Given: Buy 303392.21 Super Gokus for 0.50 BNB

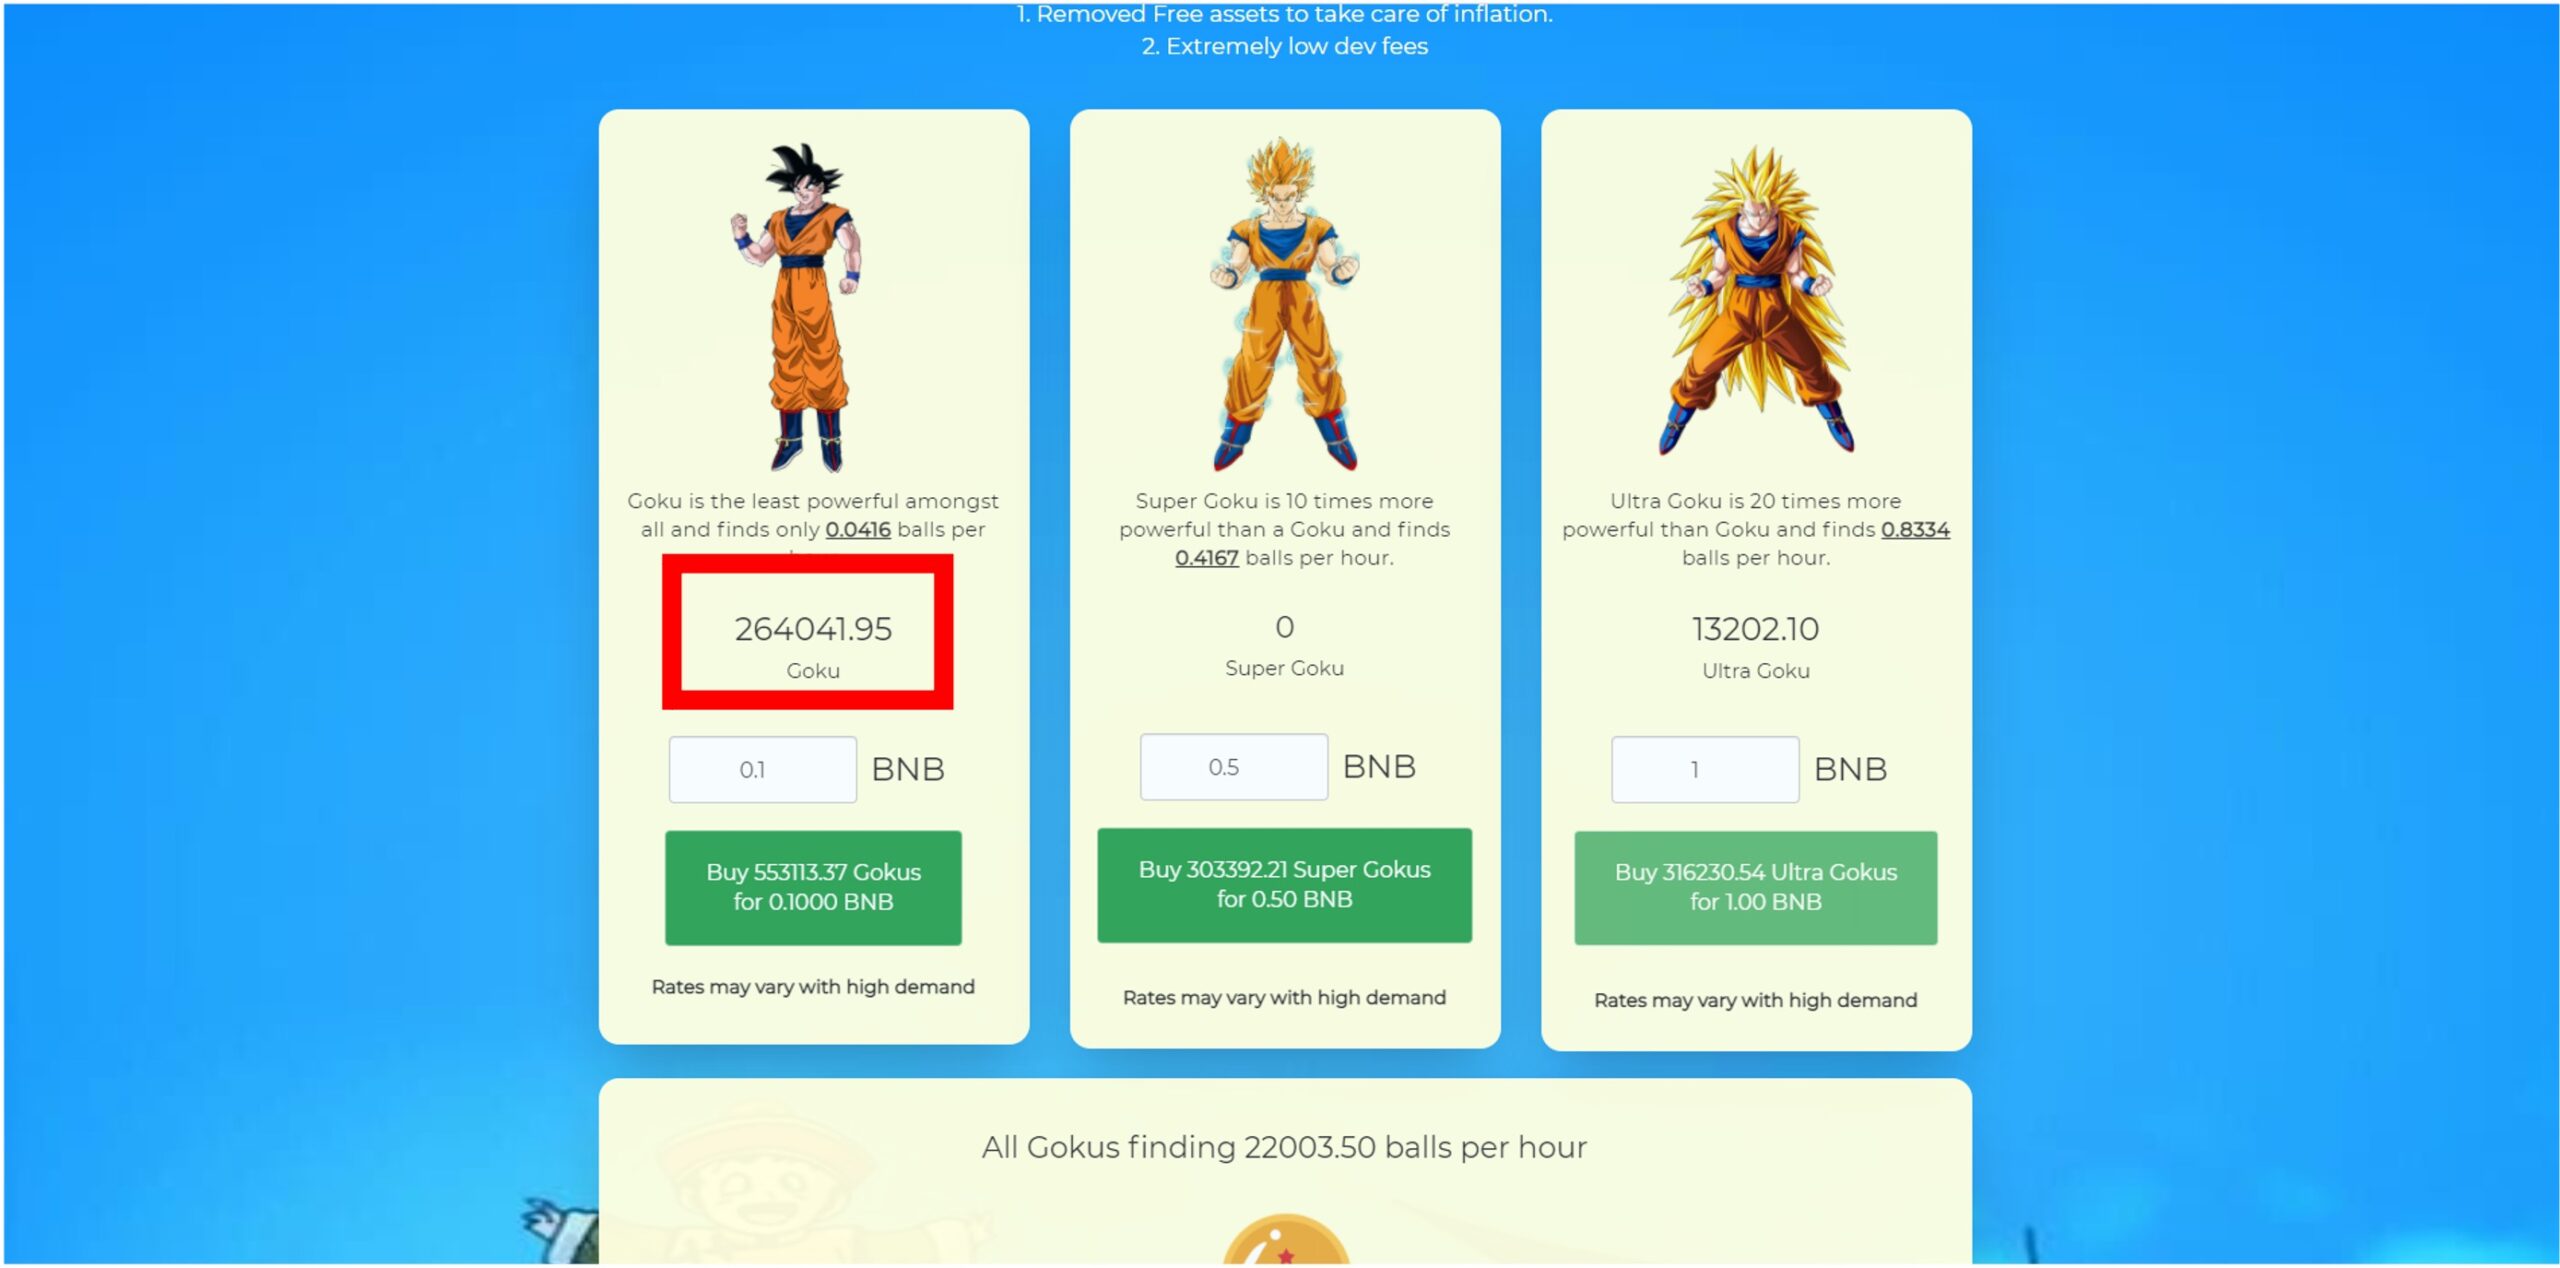Looking at the screenshot, I should click(1284, 884).
